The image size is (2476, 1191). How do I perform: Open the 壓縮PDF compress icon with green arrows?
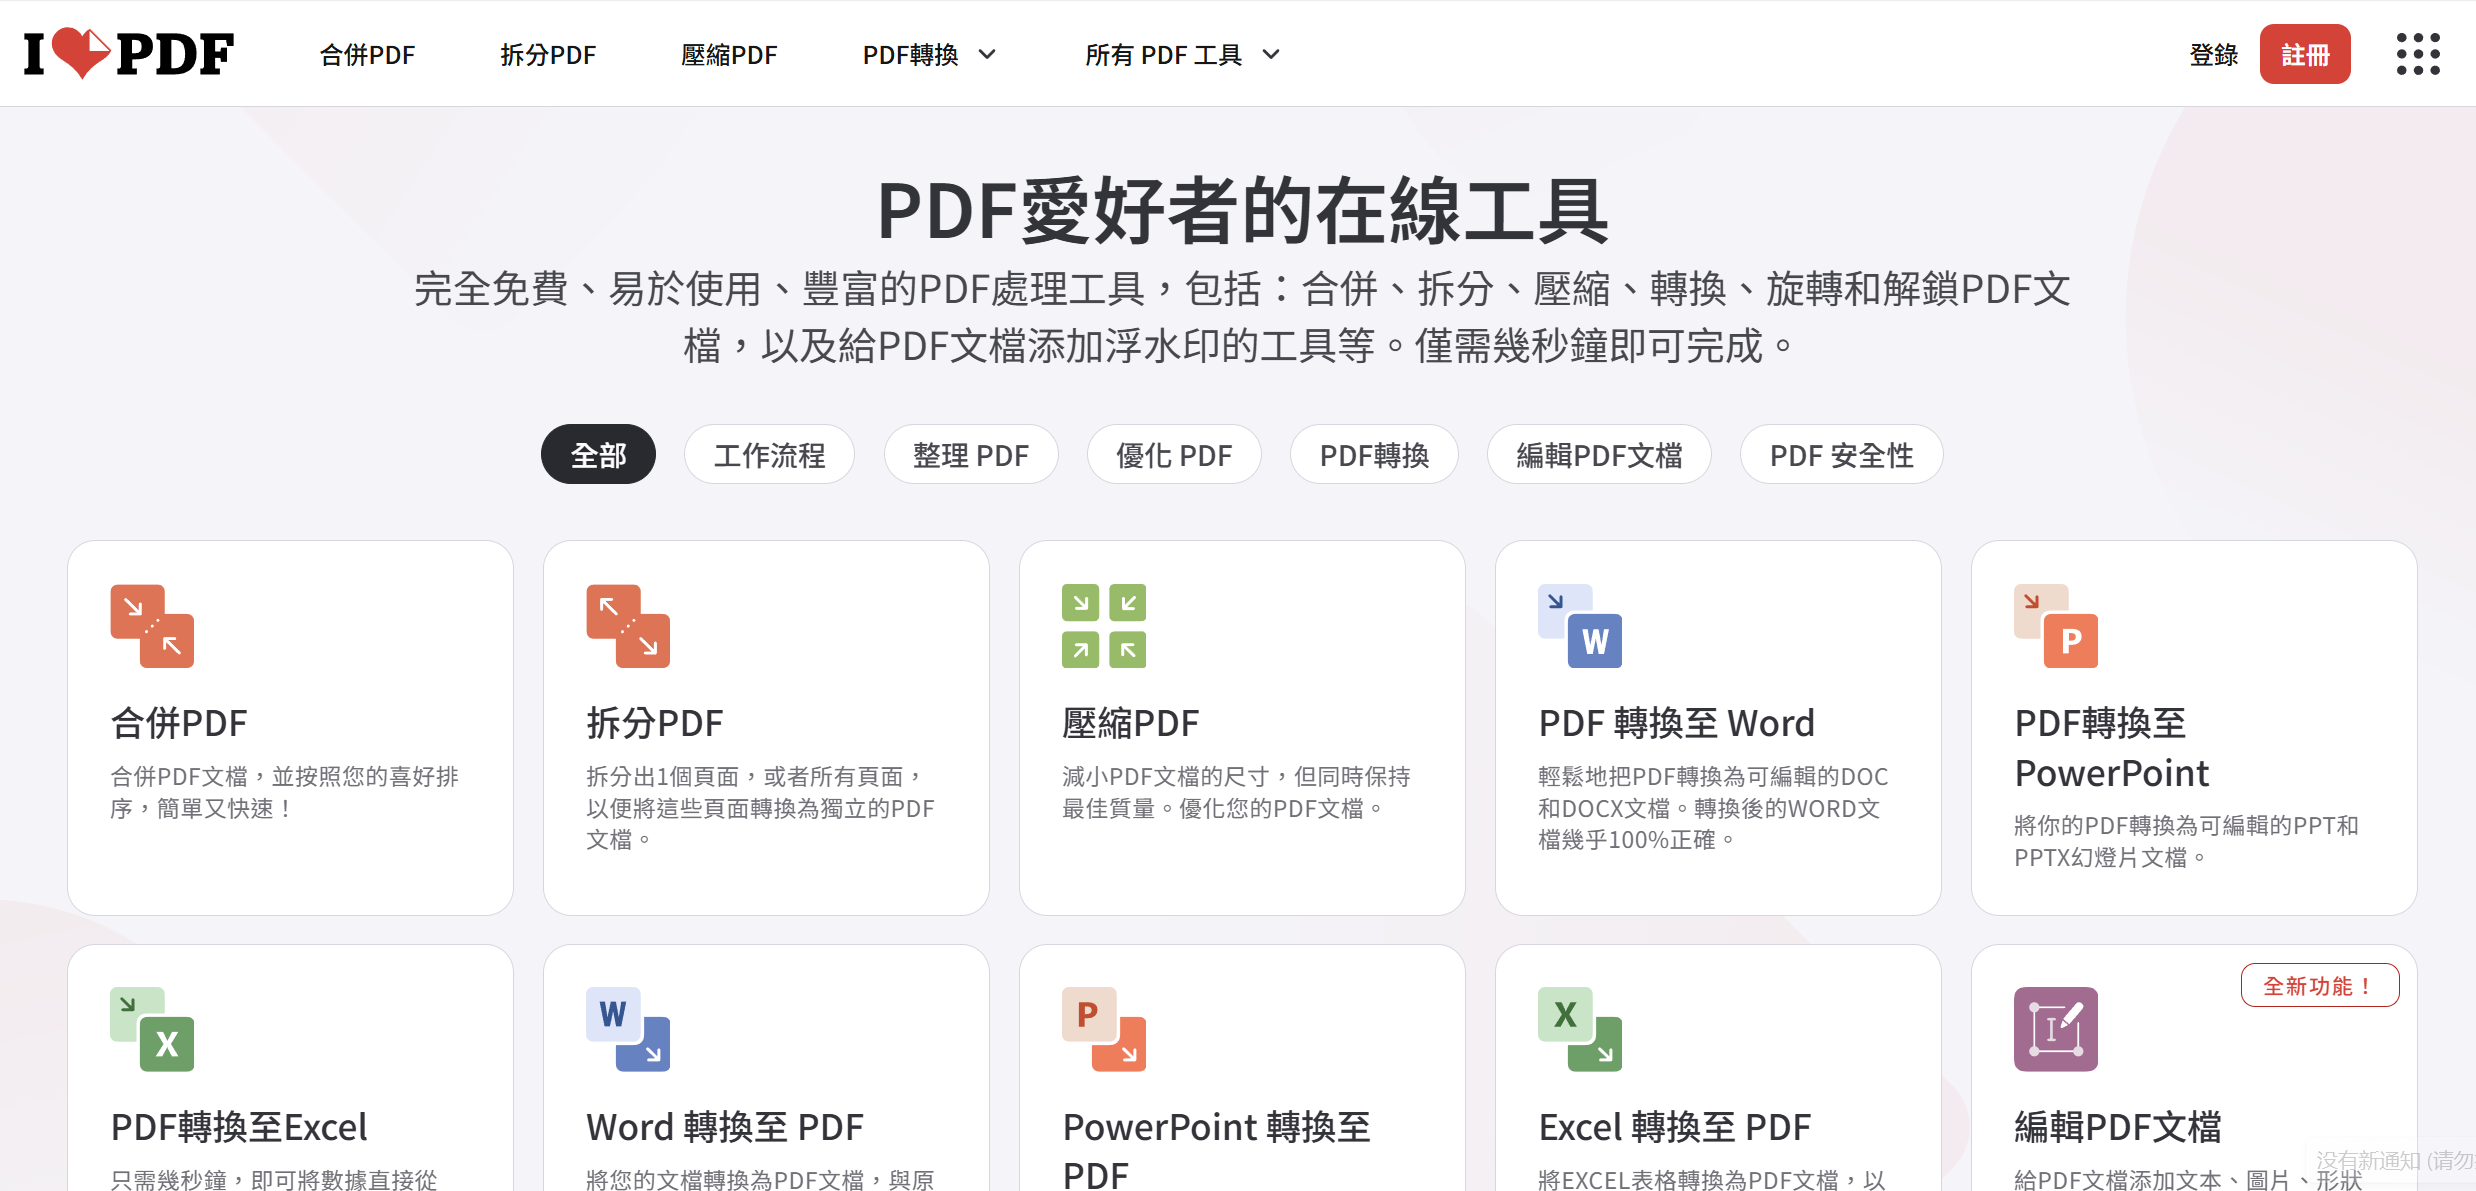click(1104, 625)
